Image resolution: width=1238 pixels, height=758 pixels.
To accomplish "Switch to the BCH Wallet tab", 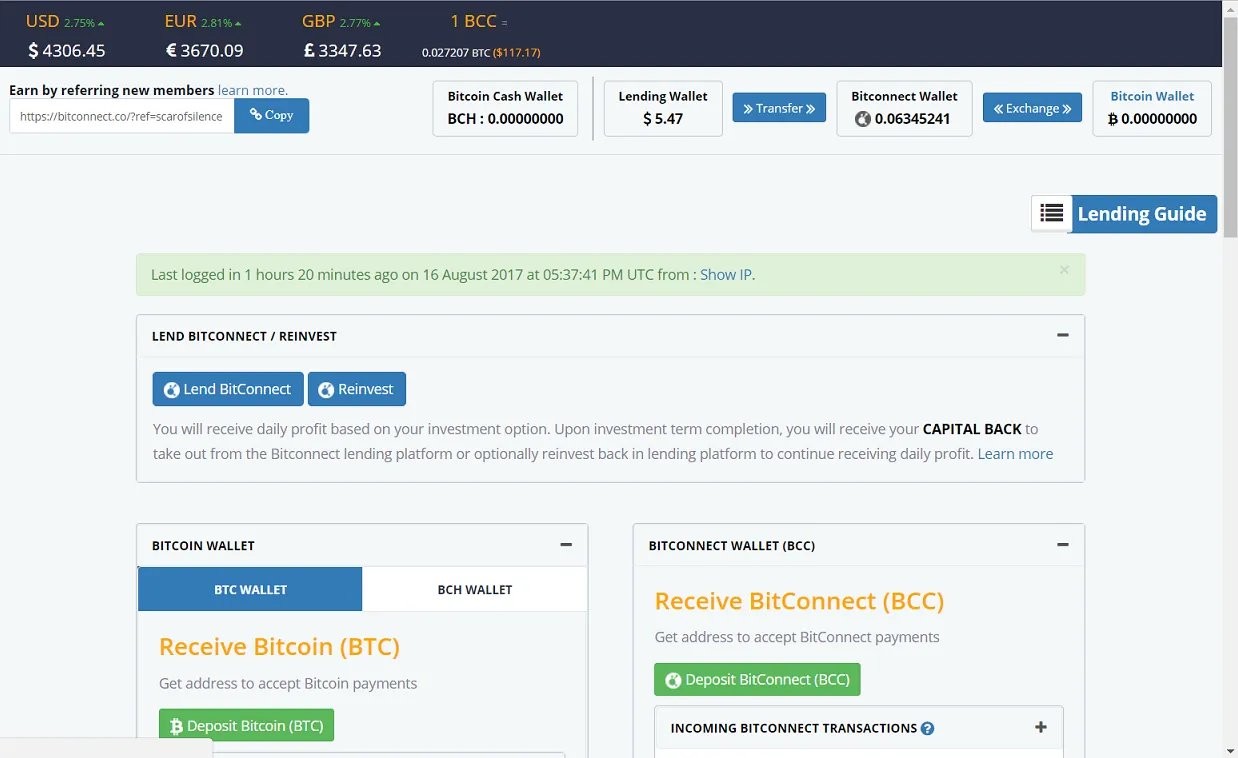I will 475,589.
